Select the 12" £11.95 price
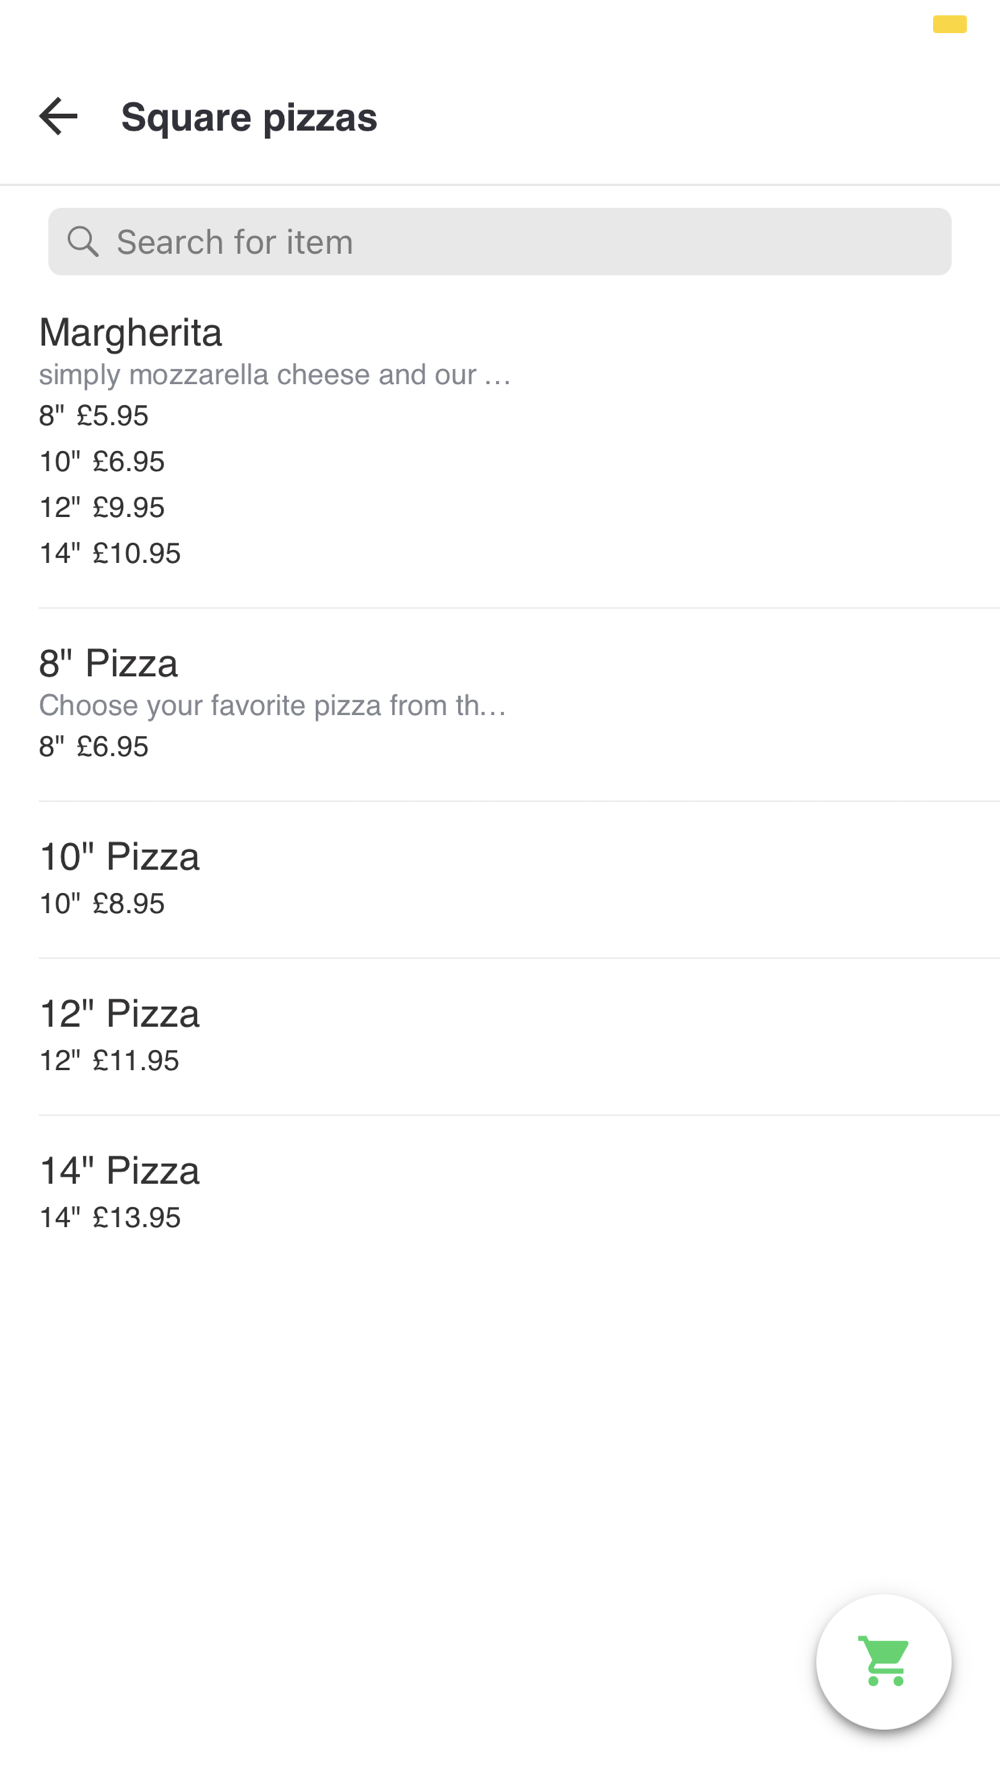The width and height of the screenshot is (1000, 1778). [109, 1061]
